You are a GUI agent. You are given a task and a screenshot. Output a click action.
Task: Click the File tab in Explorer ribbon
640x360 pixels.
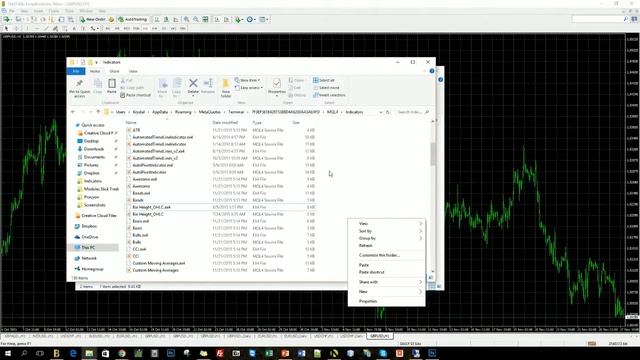click(x=76, y=71)
